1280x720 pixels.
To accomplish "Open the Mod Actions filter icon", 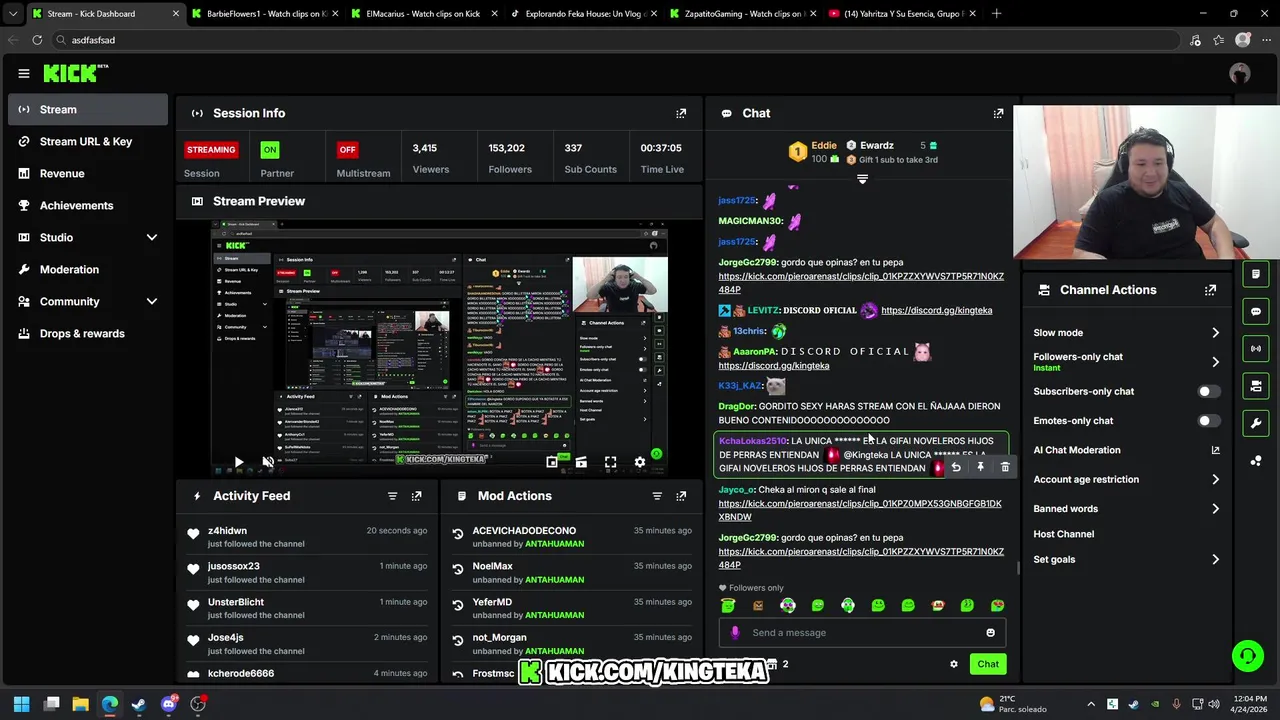I will 657,496.
